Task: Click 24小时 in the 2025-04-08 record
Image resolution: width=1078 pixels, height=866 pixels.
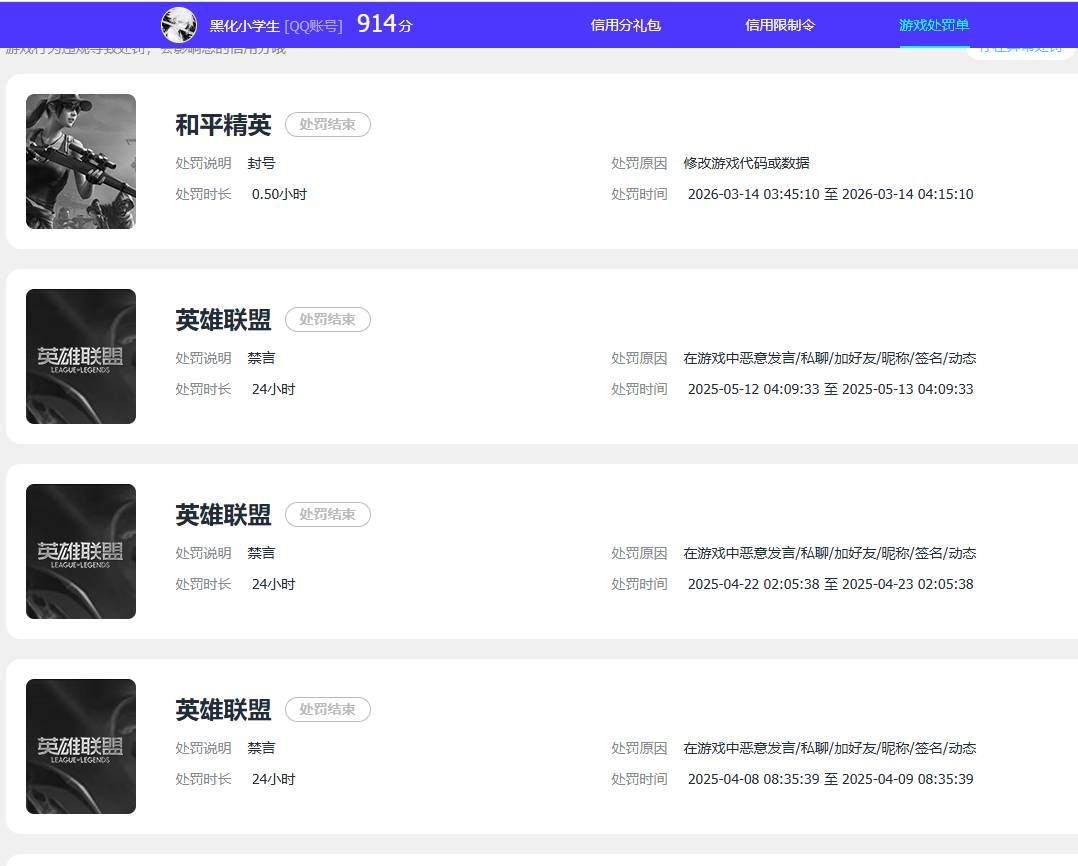Action: point(274,779)
